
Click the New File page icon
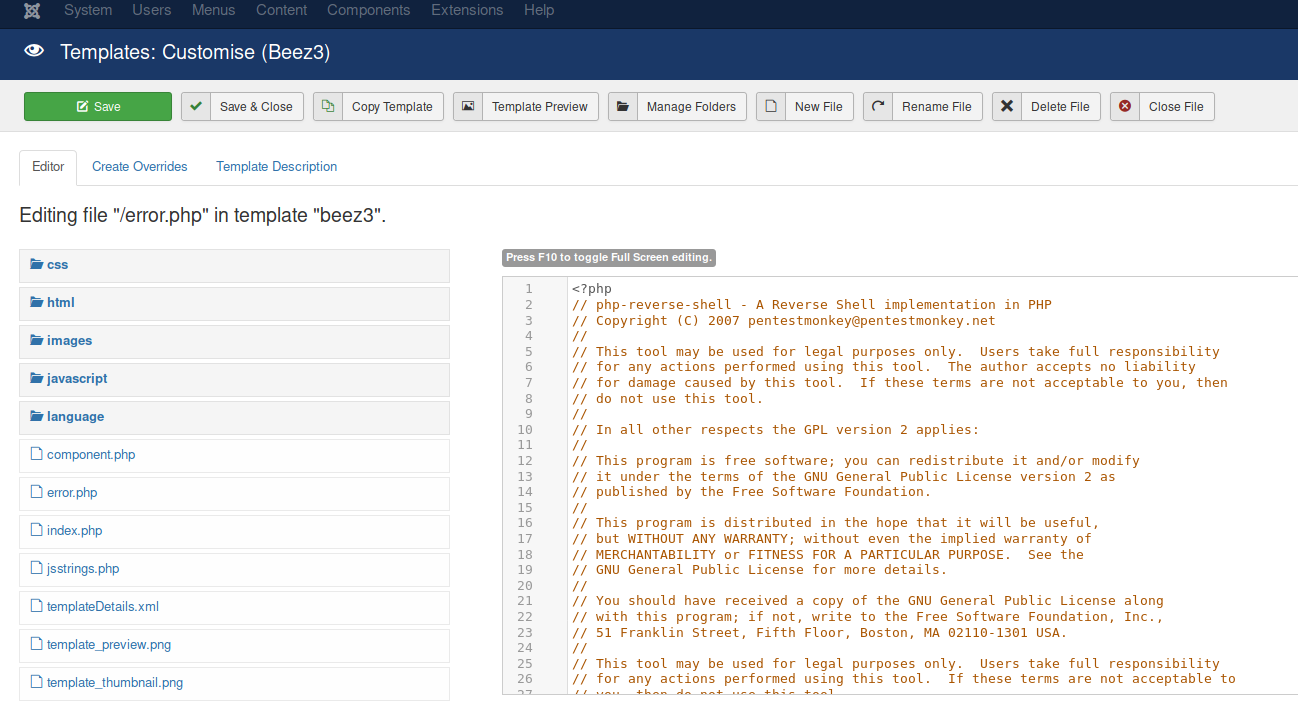(771, 107)
